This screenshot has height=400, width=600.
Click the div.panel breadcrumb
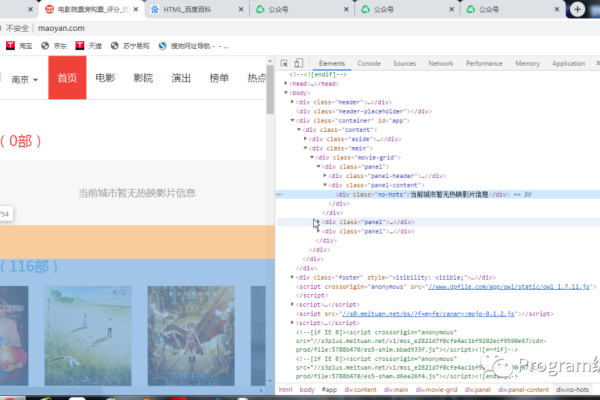(x=478, y=390)
